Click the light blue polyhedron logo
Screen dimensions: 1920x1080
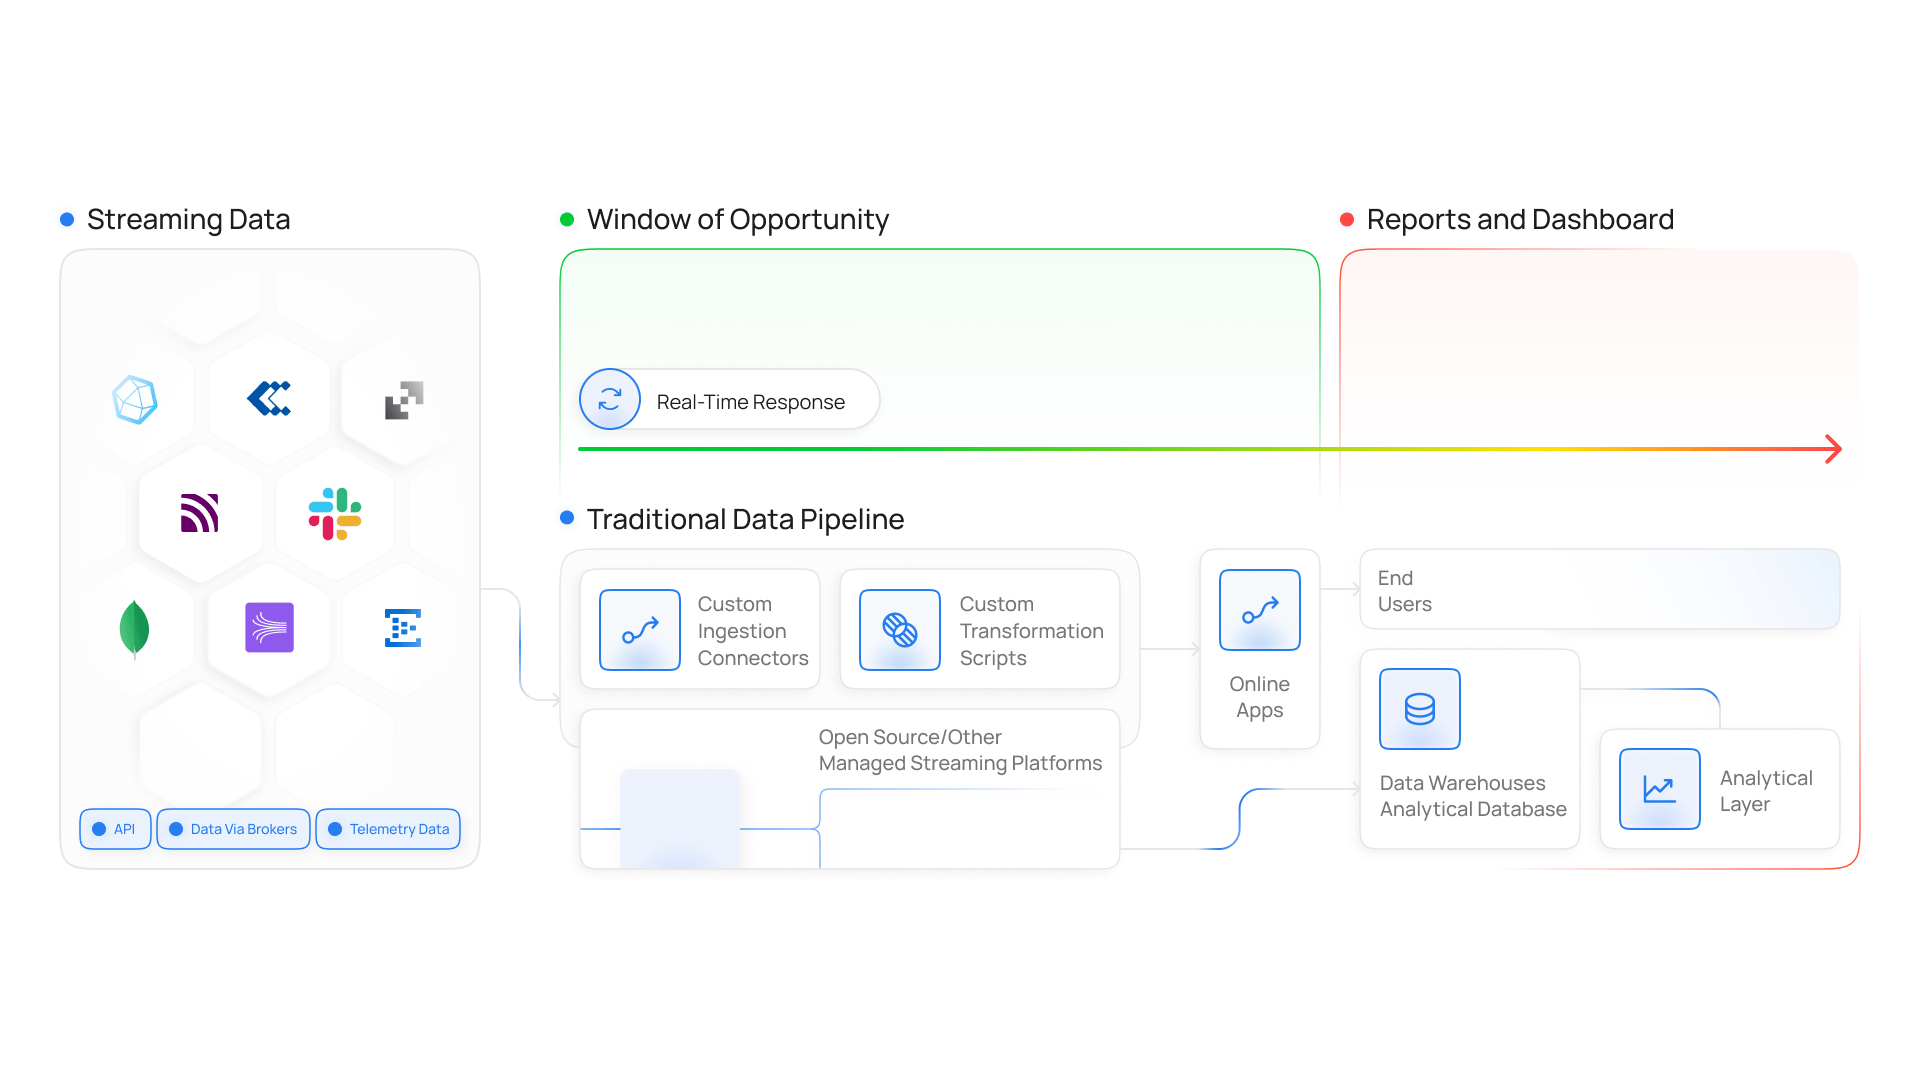click(135, 400)
